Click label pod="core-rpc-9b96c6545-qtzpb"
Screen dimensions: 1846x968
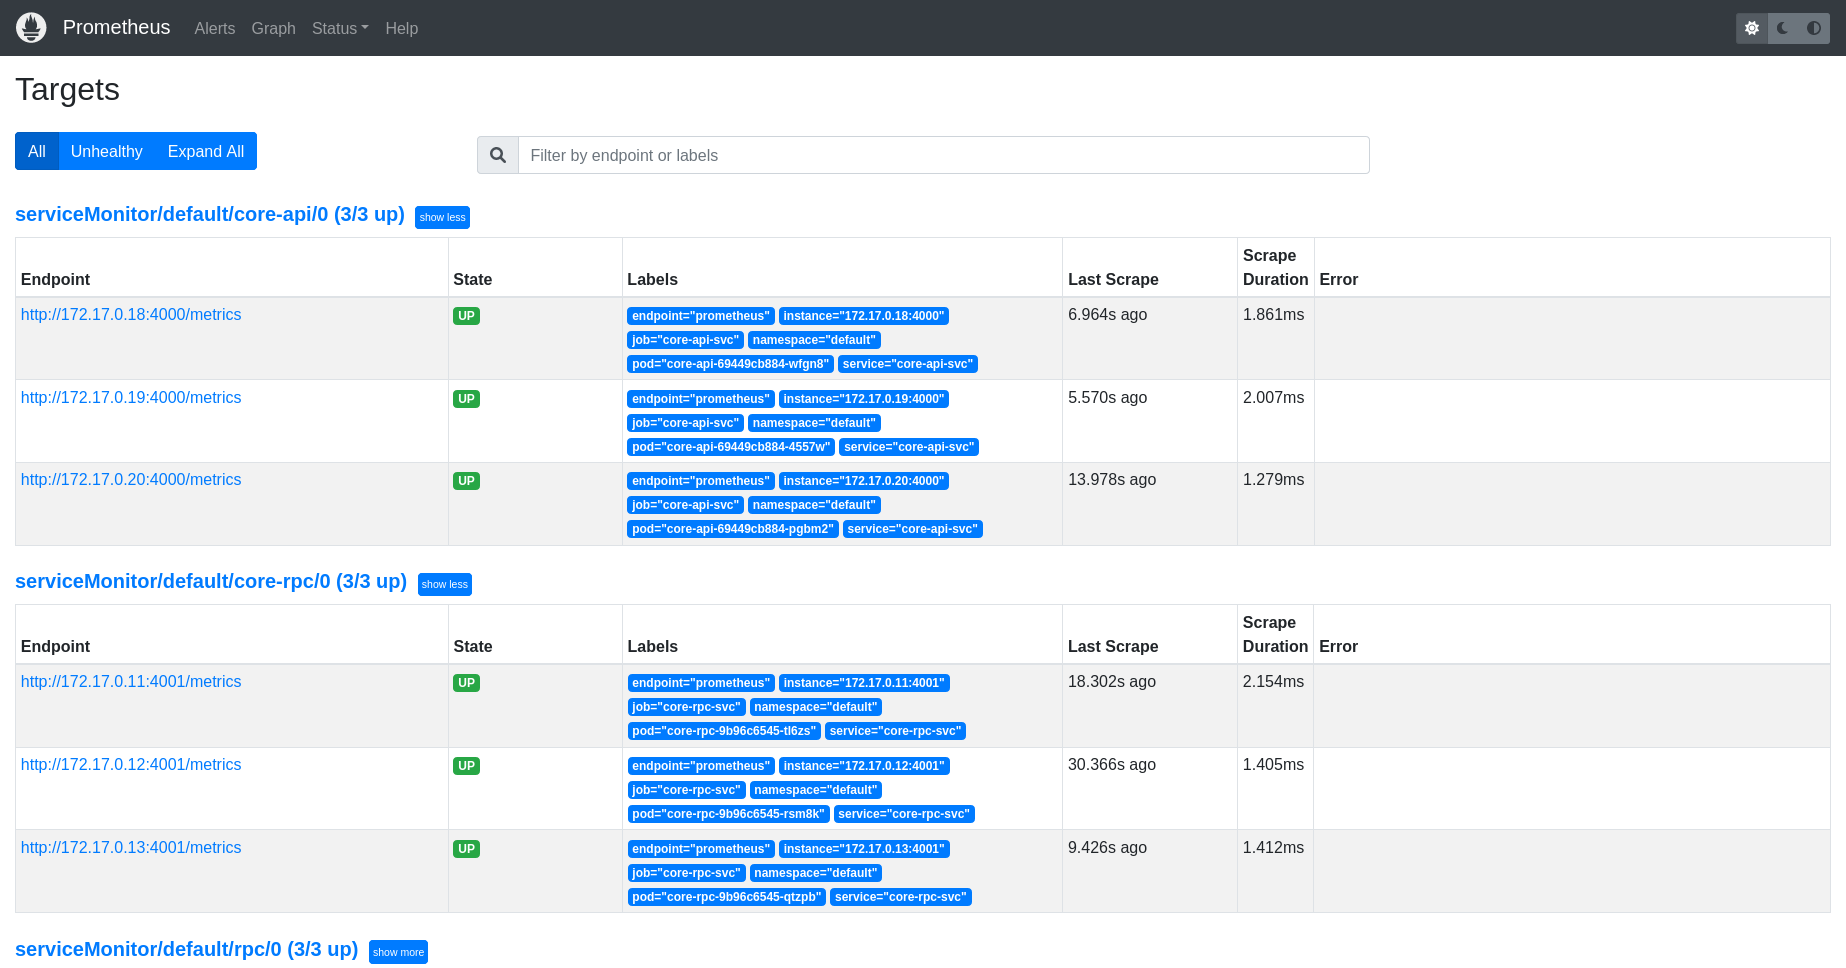click(x=727, y=897)
